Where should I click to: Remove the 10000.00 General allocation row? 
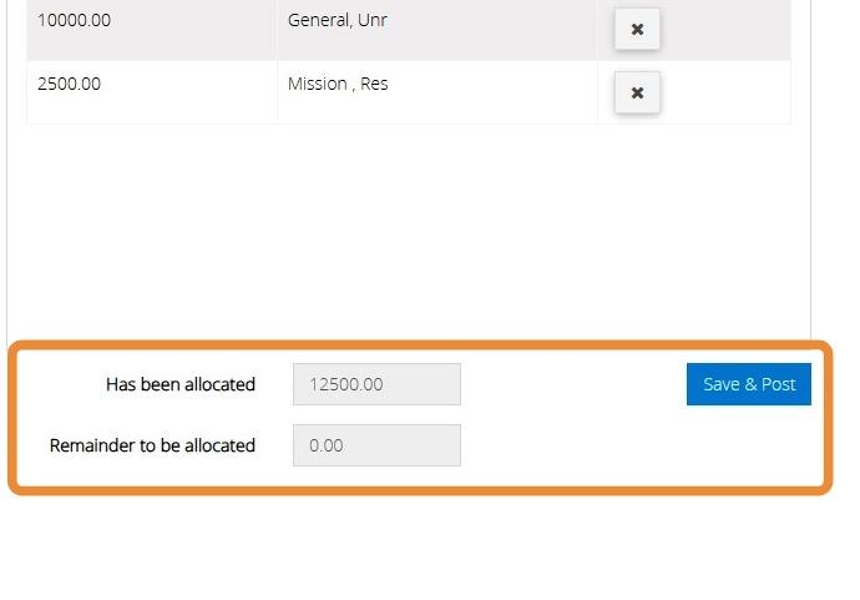pyautogui.click(x=637, y=30)
